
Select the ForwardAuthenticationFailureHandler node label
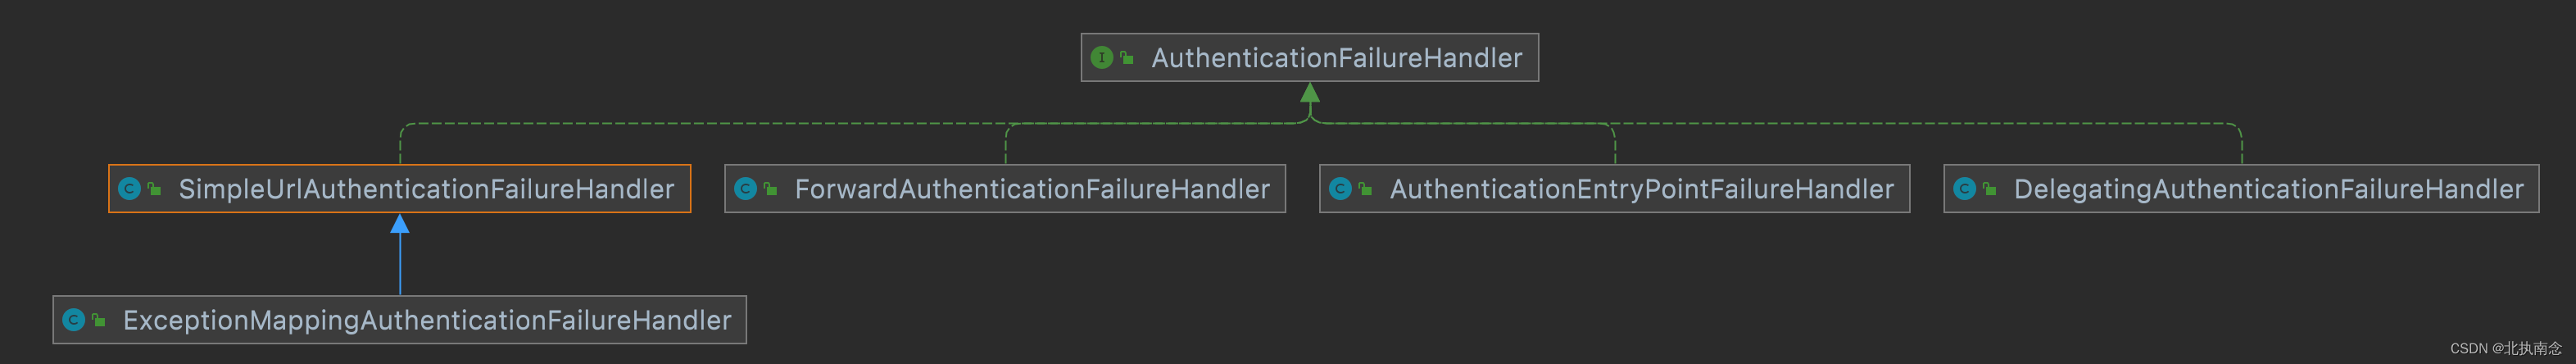[1032, 189]
